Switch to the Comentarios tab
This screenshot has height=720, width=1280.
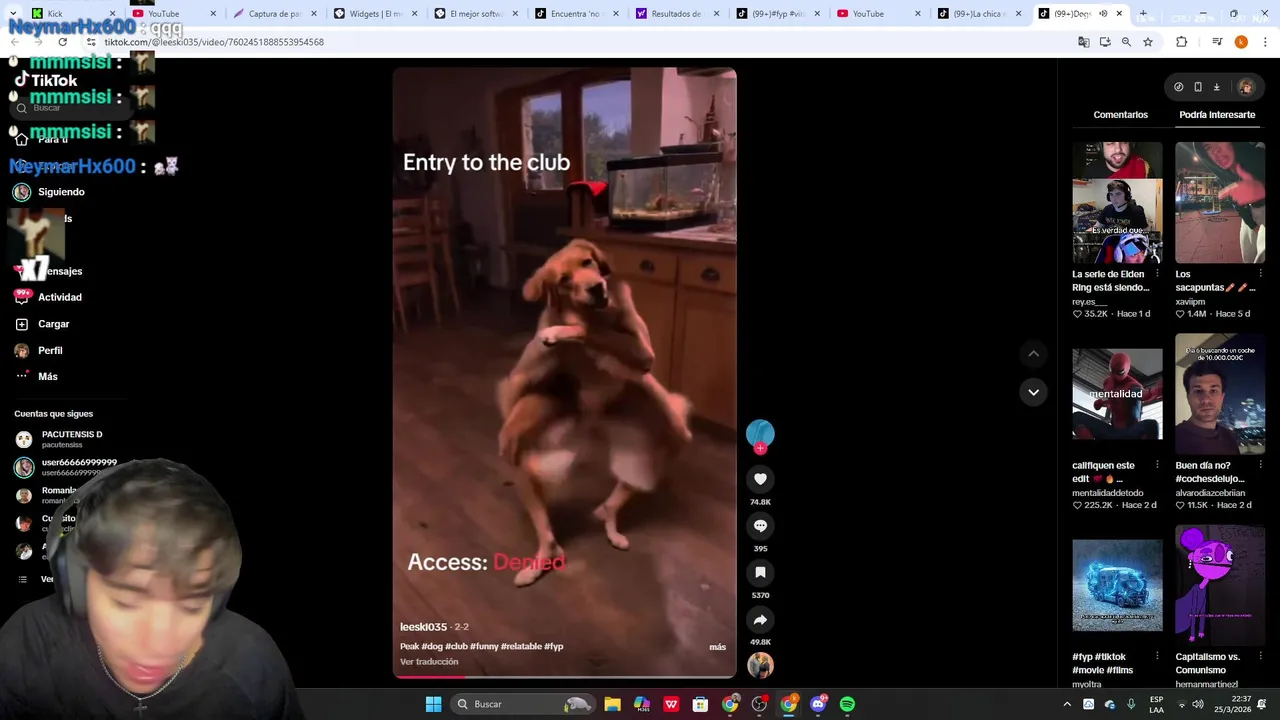click(x=1120, y=115)
